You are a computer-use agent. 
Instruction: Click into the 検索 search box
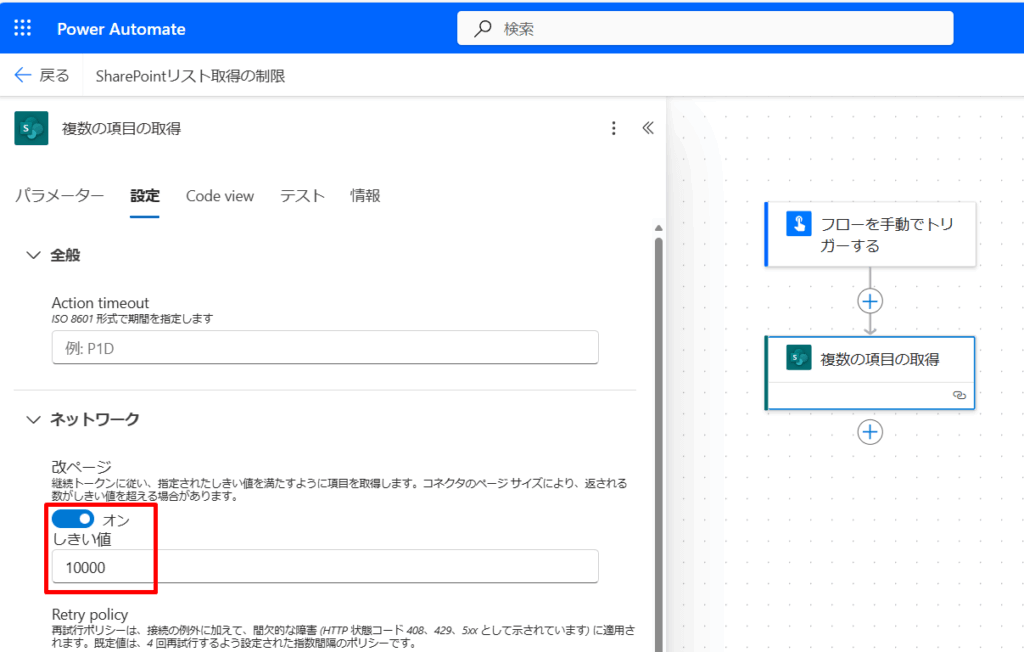coord(705,28)
